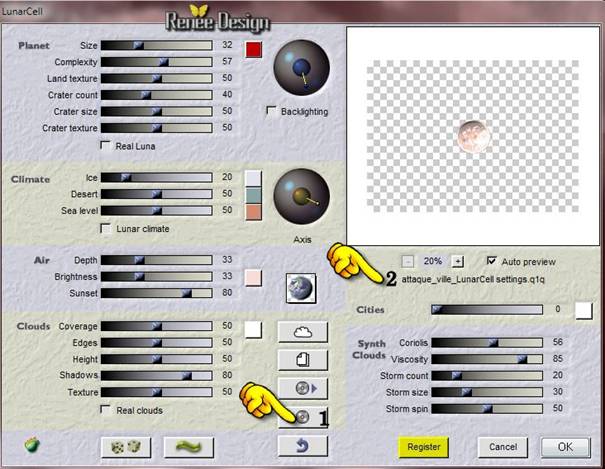The image size is (605, 469).
Task: Click the Viscosity value 85
Action: (558, 359)
